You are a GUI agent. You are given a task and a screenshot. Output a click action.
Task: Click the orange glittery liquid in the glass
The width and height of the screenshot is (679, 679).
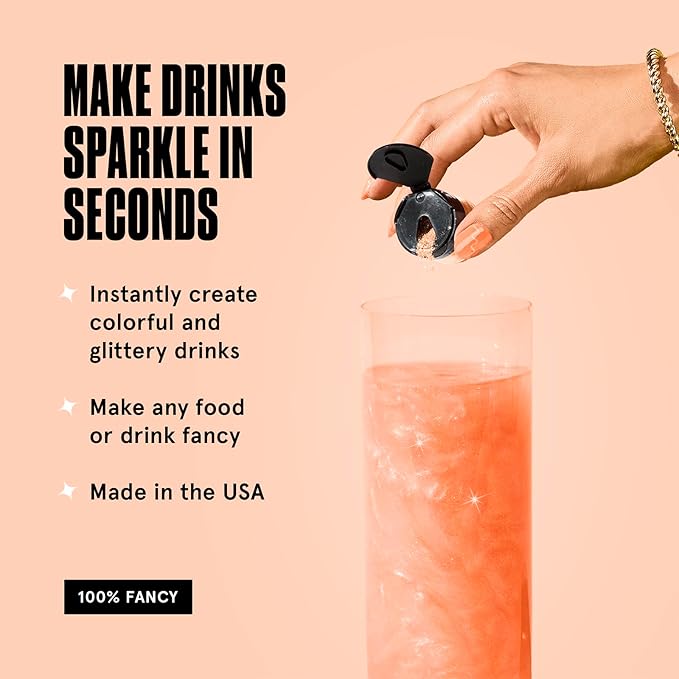pyautogui.click(x=448, y=522)
